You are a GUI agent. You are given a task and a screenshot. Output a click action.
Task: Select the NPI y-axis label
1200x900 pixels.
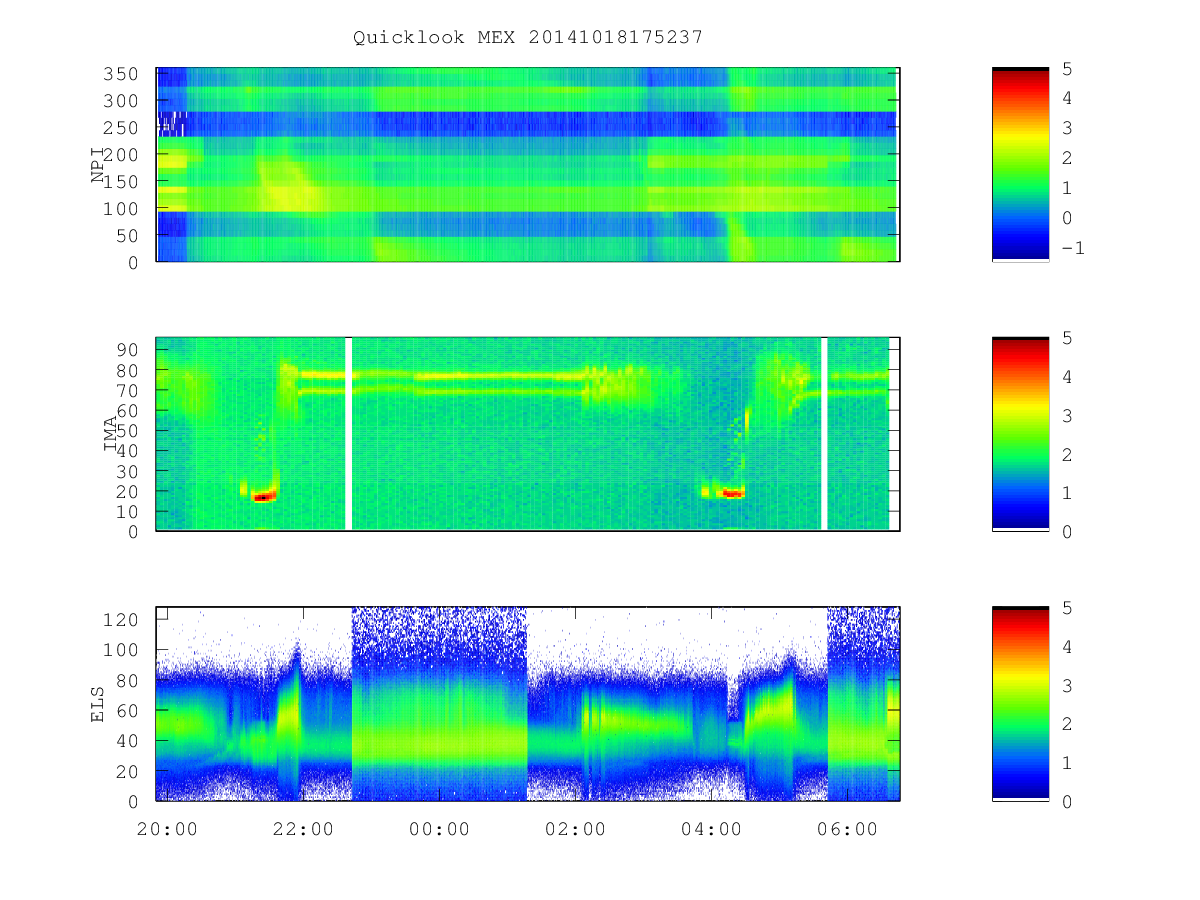pos(98,165)
